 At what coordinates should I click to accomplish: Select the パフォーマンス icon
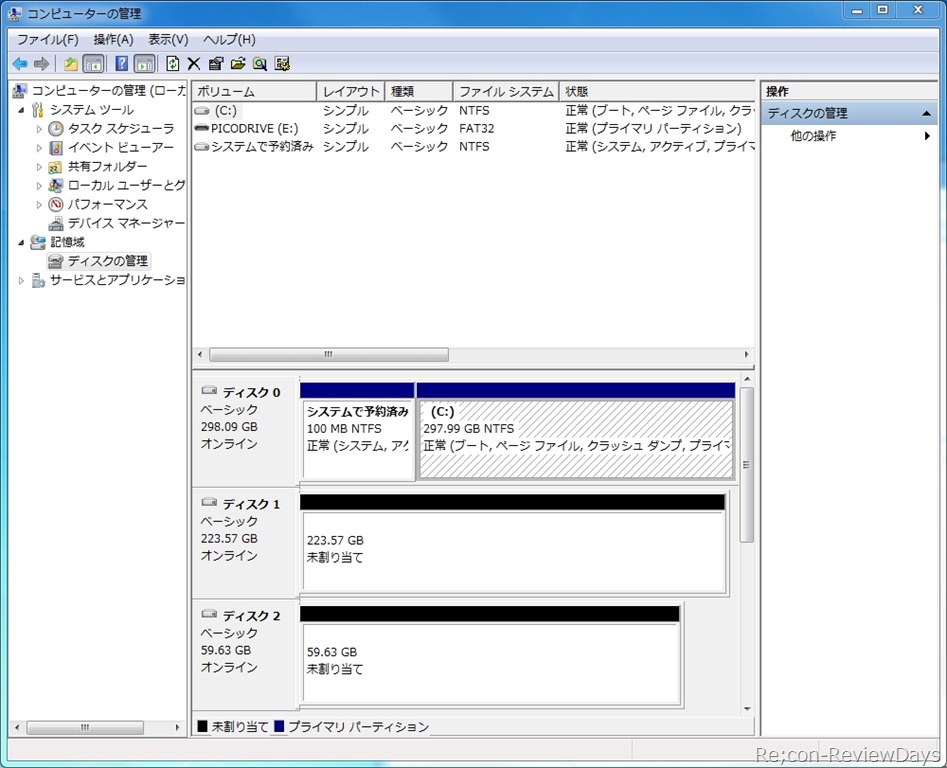point(56,205)
